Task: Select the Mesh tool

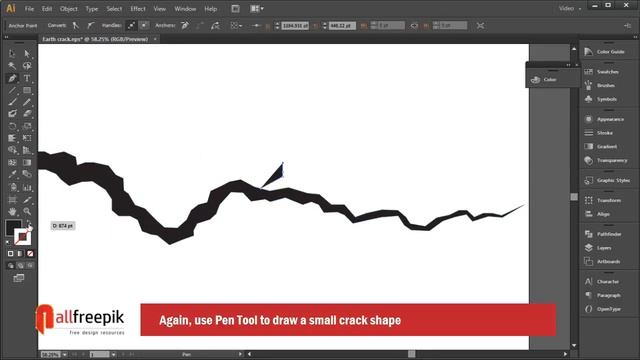Action: click(x=12, y=162)
